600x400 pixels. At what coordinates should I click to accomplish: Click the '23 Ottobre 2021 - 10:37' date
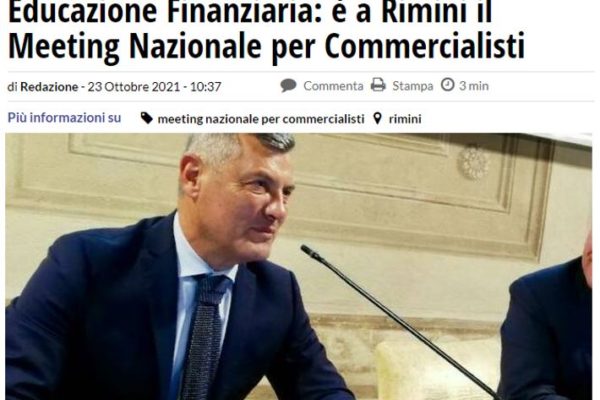[155, 87]
